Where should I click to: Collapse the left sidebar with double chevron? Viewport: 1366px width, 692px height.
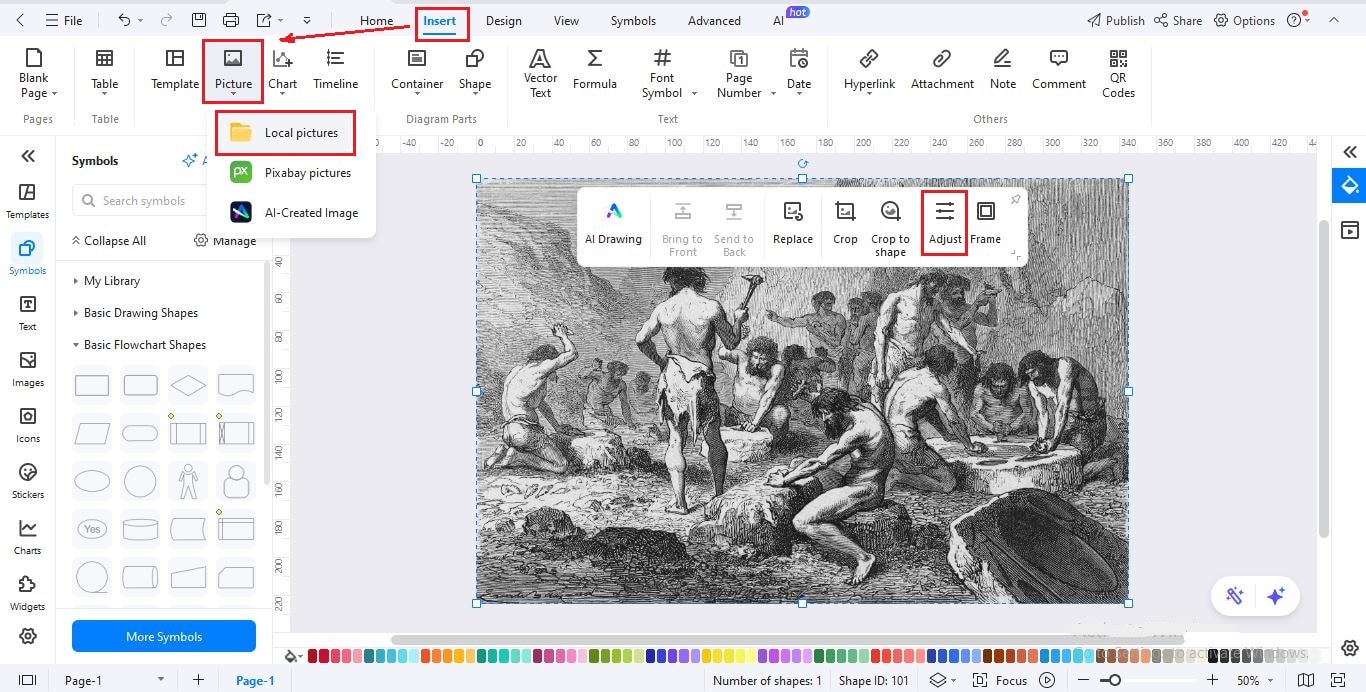coord(28,155)
